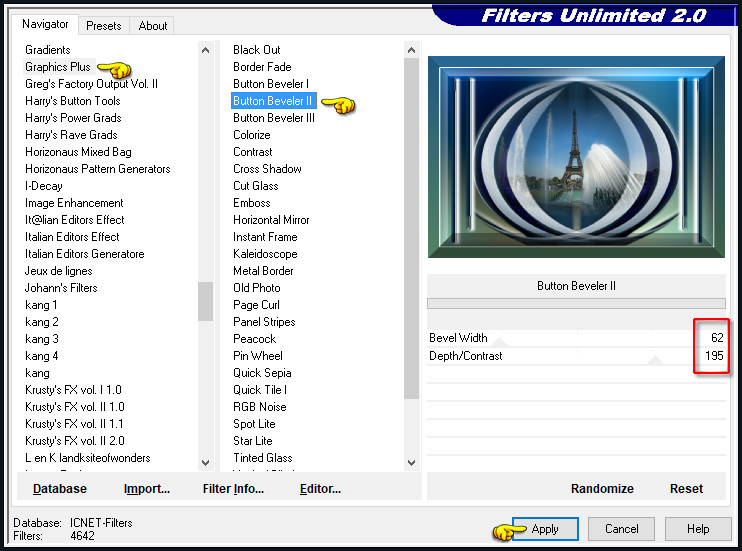Click the filter list scrollbar thumb
The width and height of the screenshot is (742, 551).
(412, 229)
